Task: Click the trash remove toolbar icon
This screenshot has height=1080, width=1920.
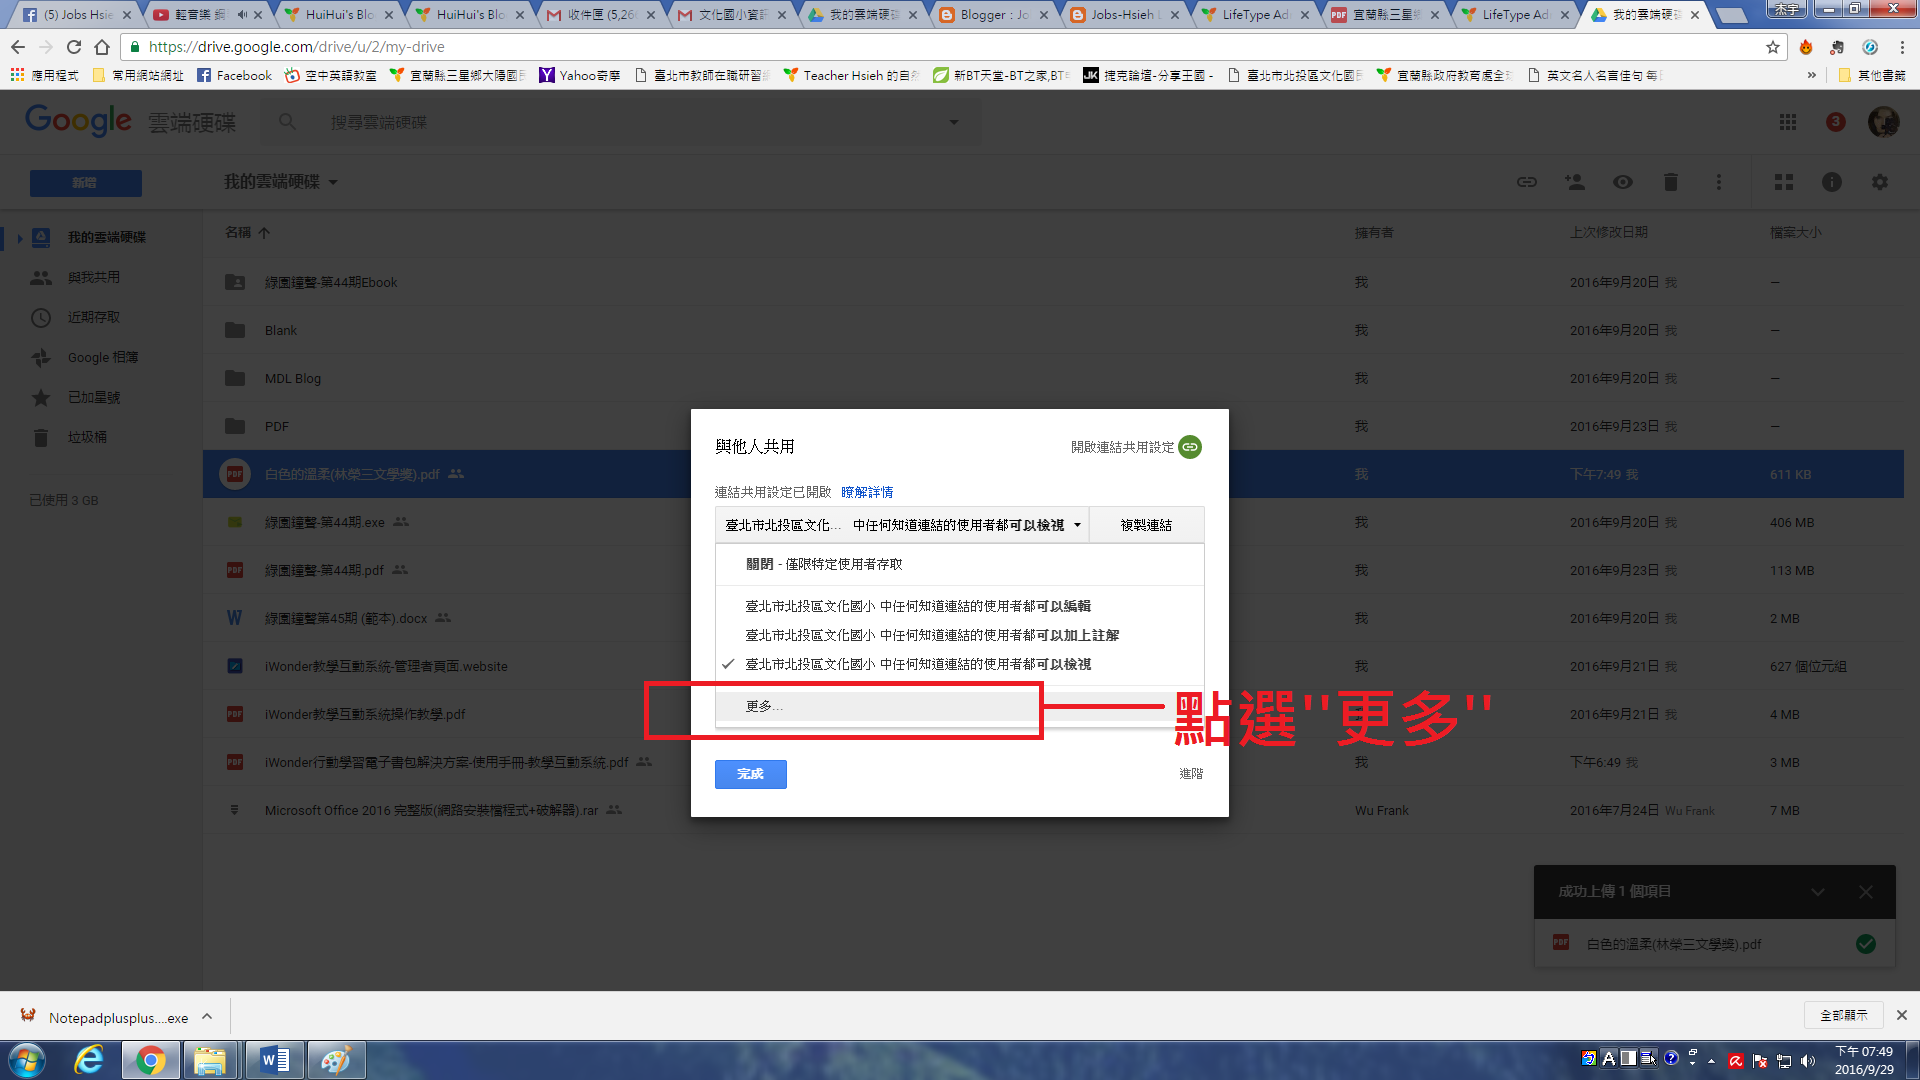Action: pos(1670,182)
